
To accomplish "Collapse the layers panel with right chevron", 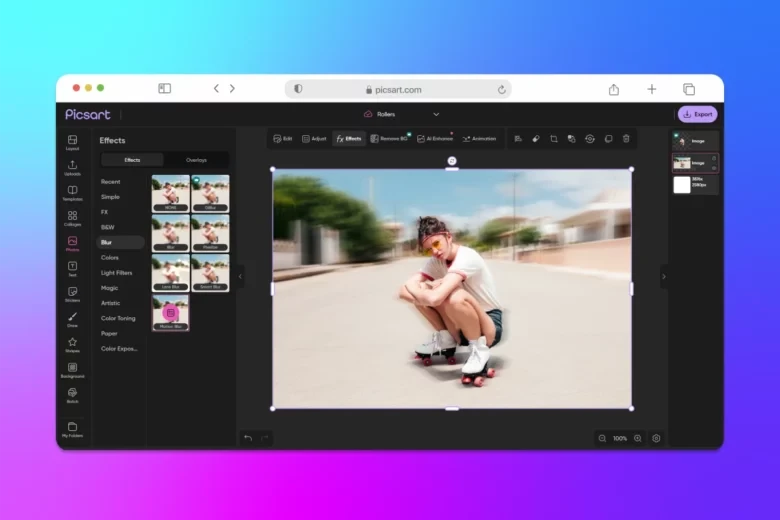I will [663, 277].
